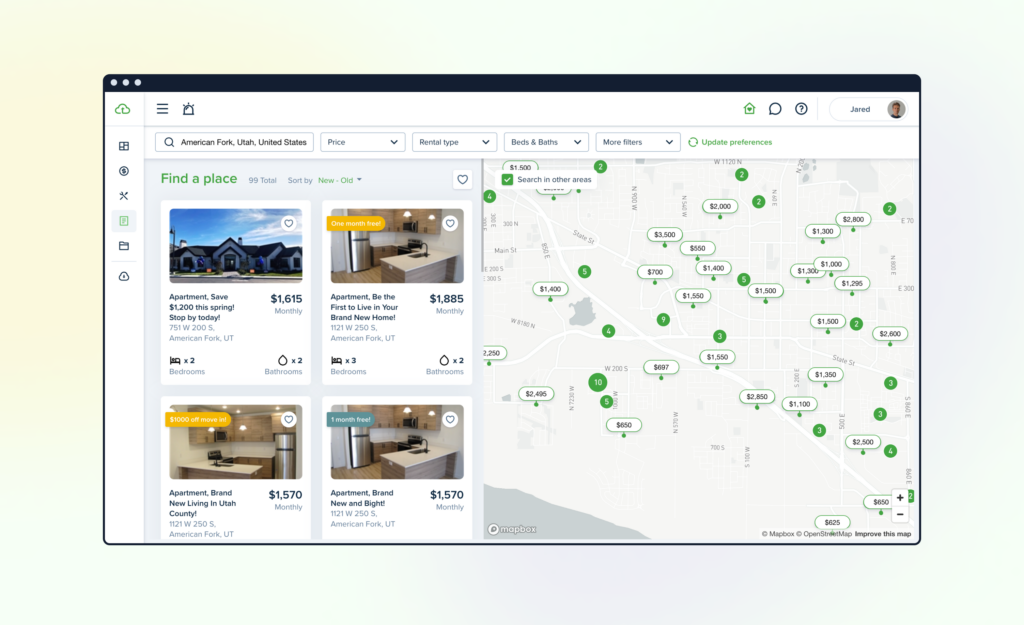Click the $697 map price marker
The height and width of the screenshot is (625, 1024).
tap(661, 367)
